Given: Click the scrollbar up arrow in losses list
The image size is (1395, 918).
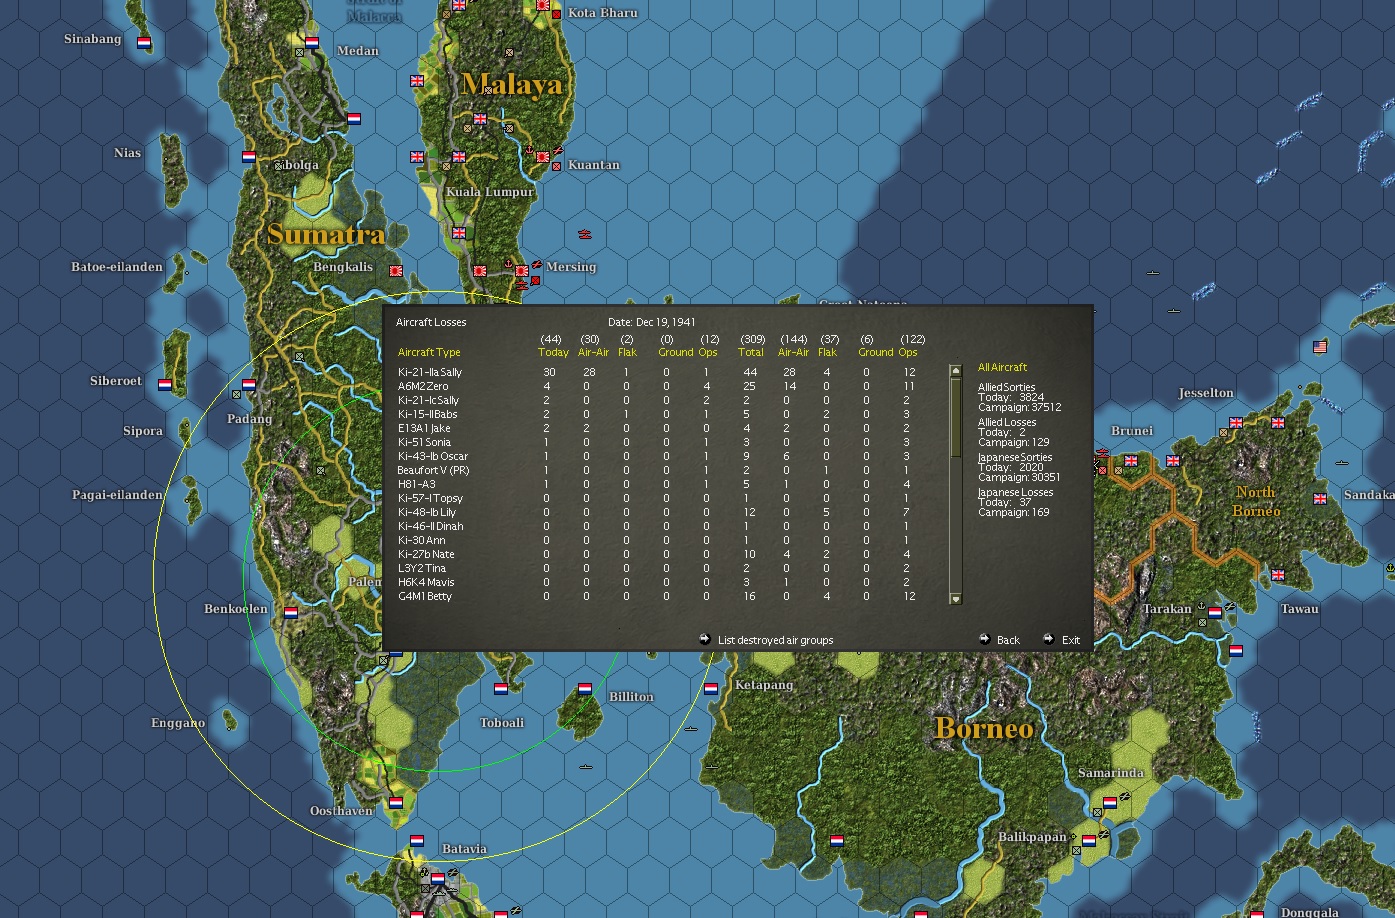Looking at the screenshot, I should coord(955,371).
